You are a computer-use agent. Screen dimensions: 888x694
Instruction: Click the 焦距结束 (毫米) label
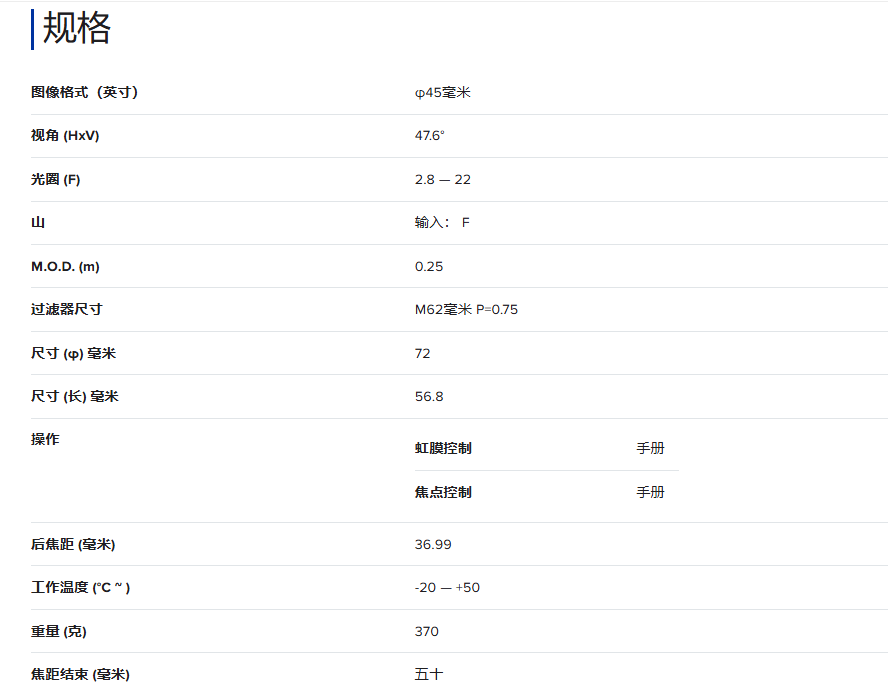tap(80, 675)
